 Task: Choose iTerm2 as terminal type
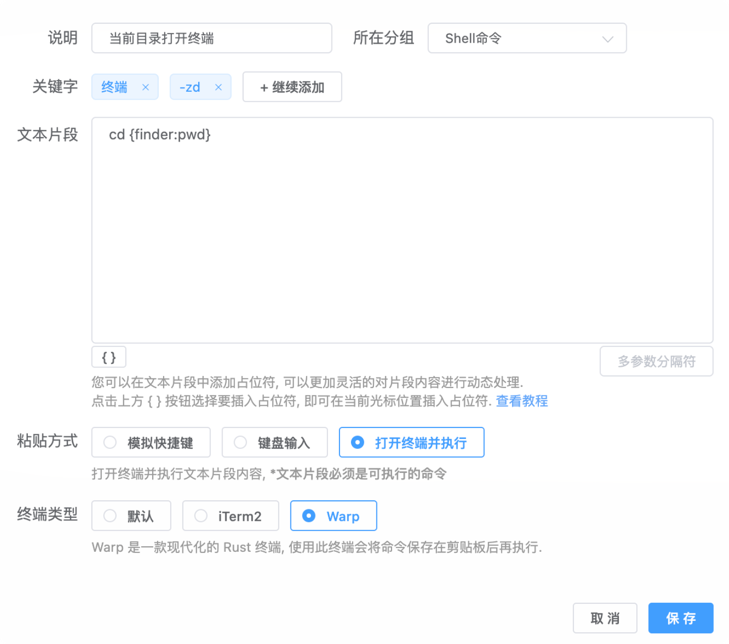229,516
